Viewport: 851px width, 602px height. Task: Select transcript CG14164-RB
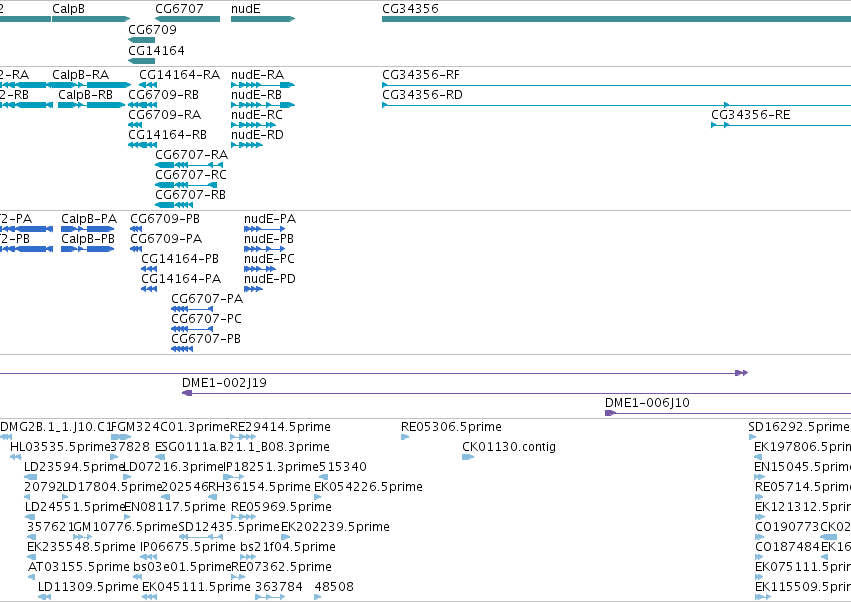tap(142, 145)
